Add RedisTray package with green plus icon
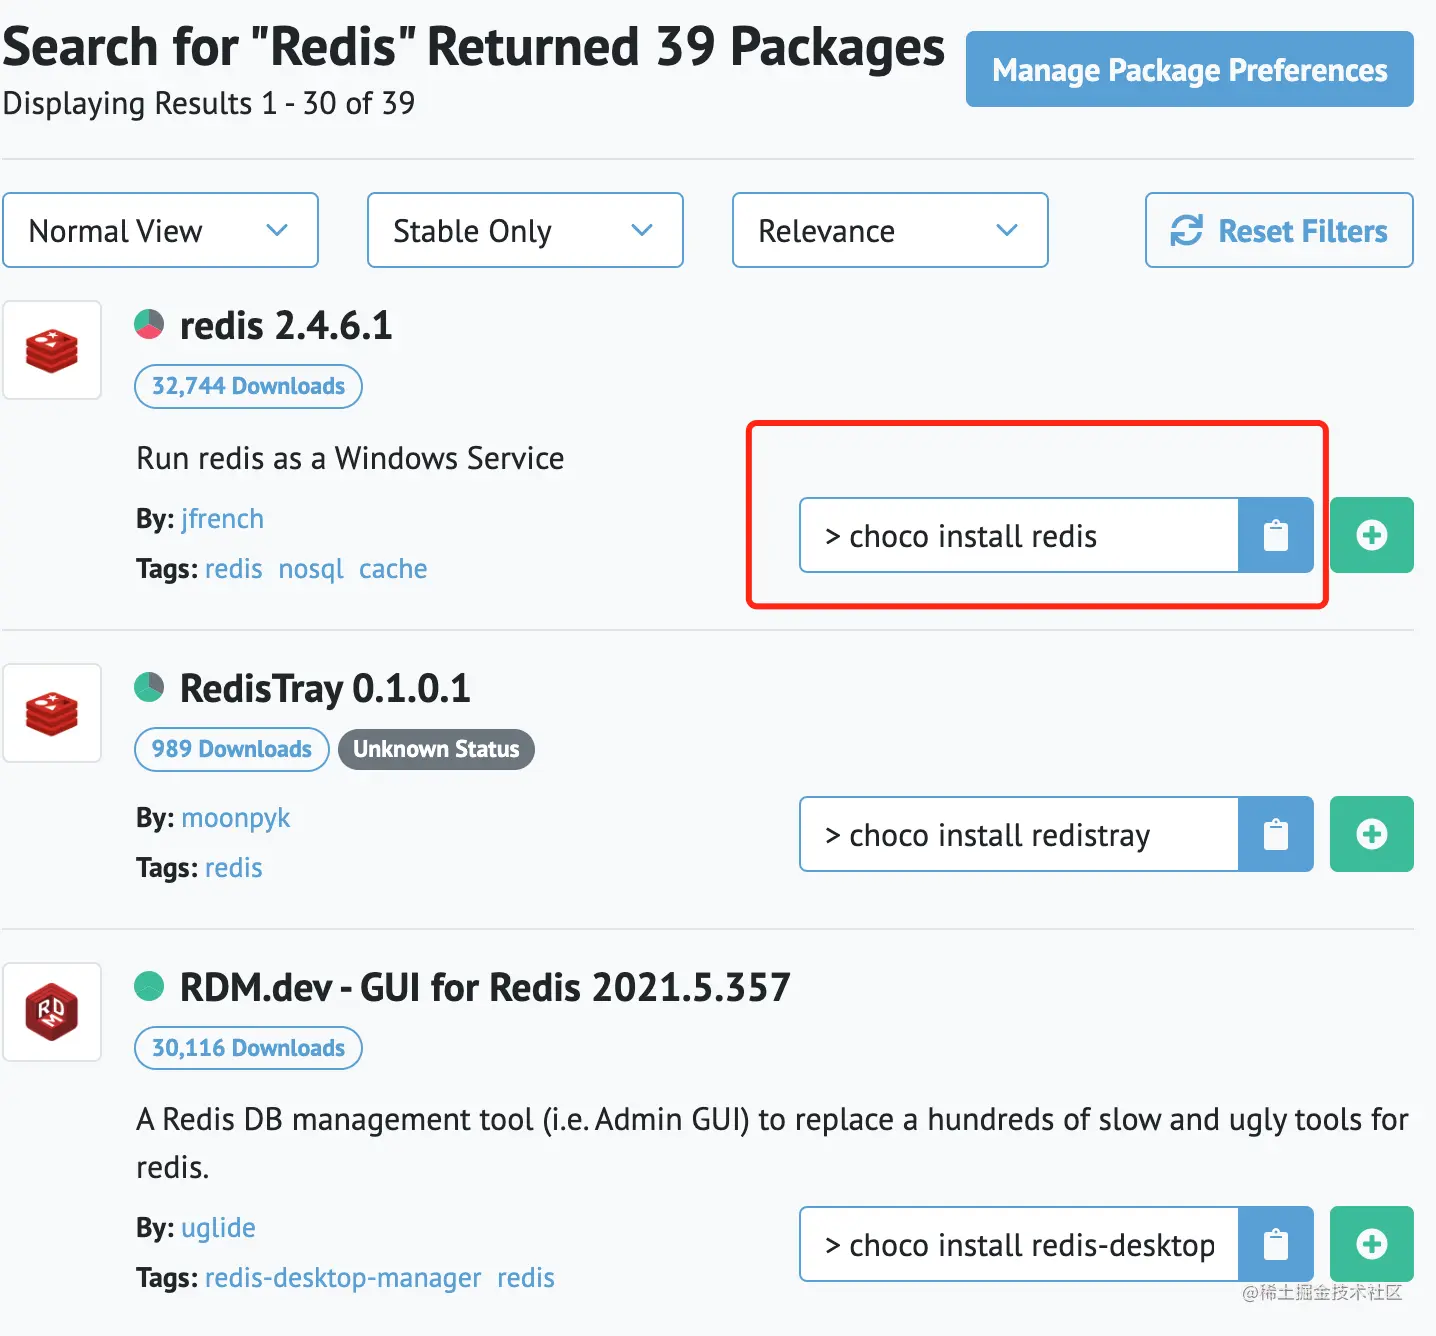 click(x=1371, y=834)
